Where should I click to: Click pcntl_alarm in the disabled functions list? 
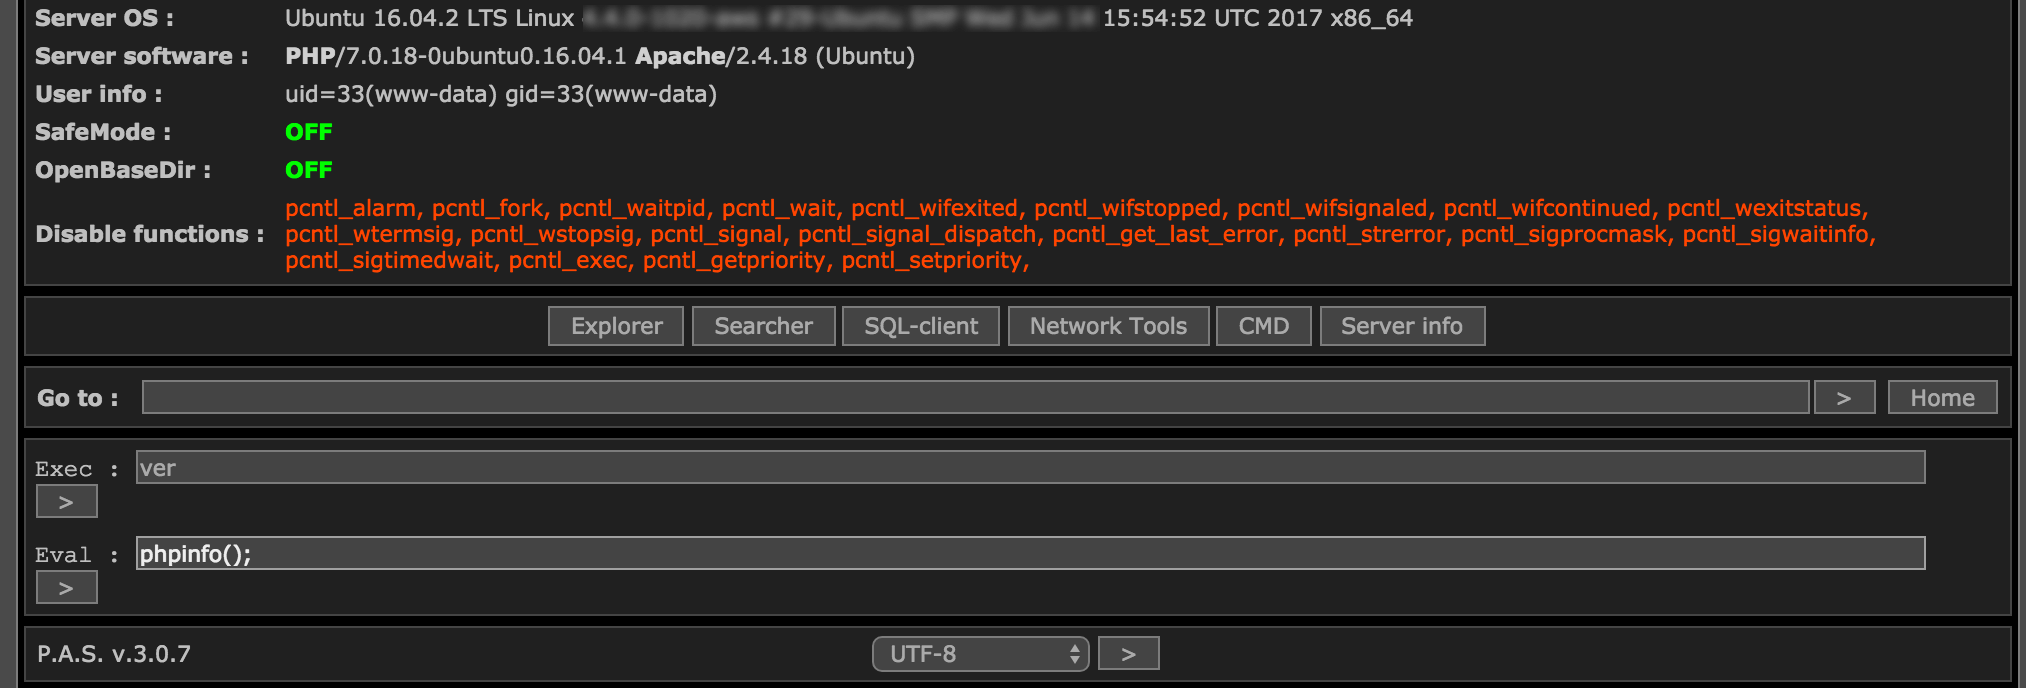[x=350, y=208]
